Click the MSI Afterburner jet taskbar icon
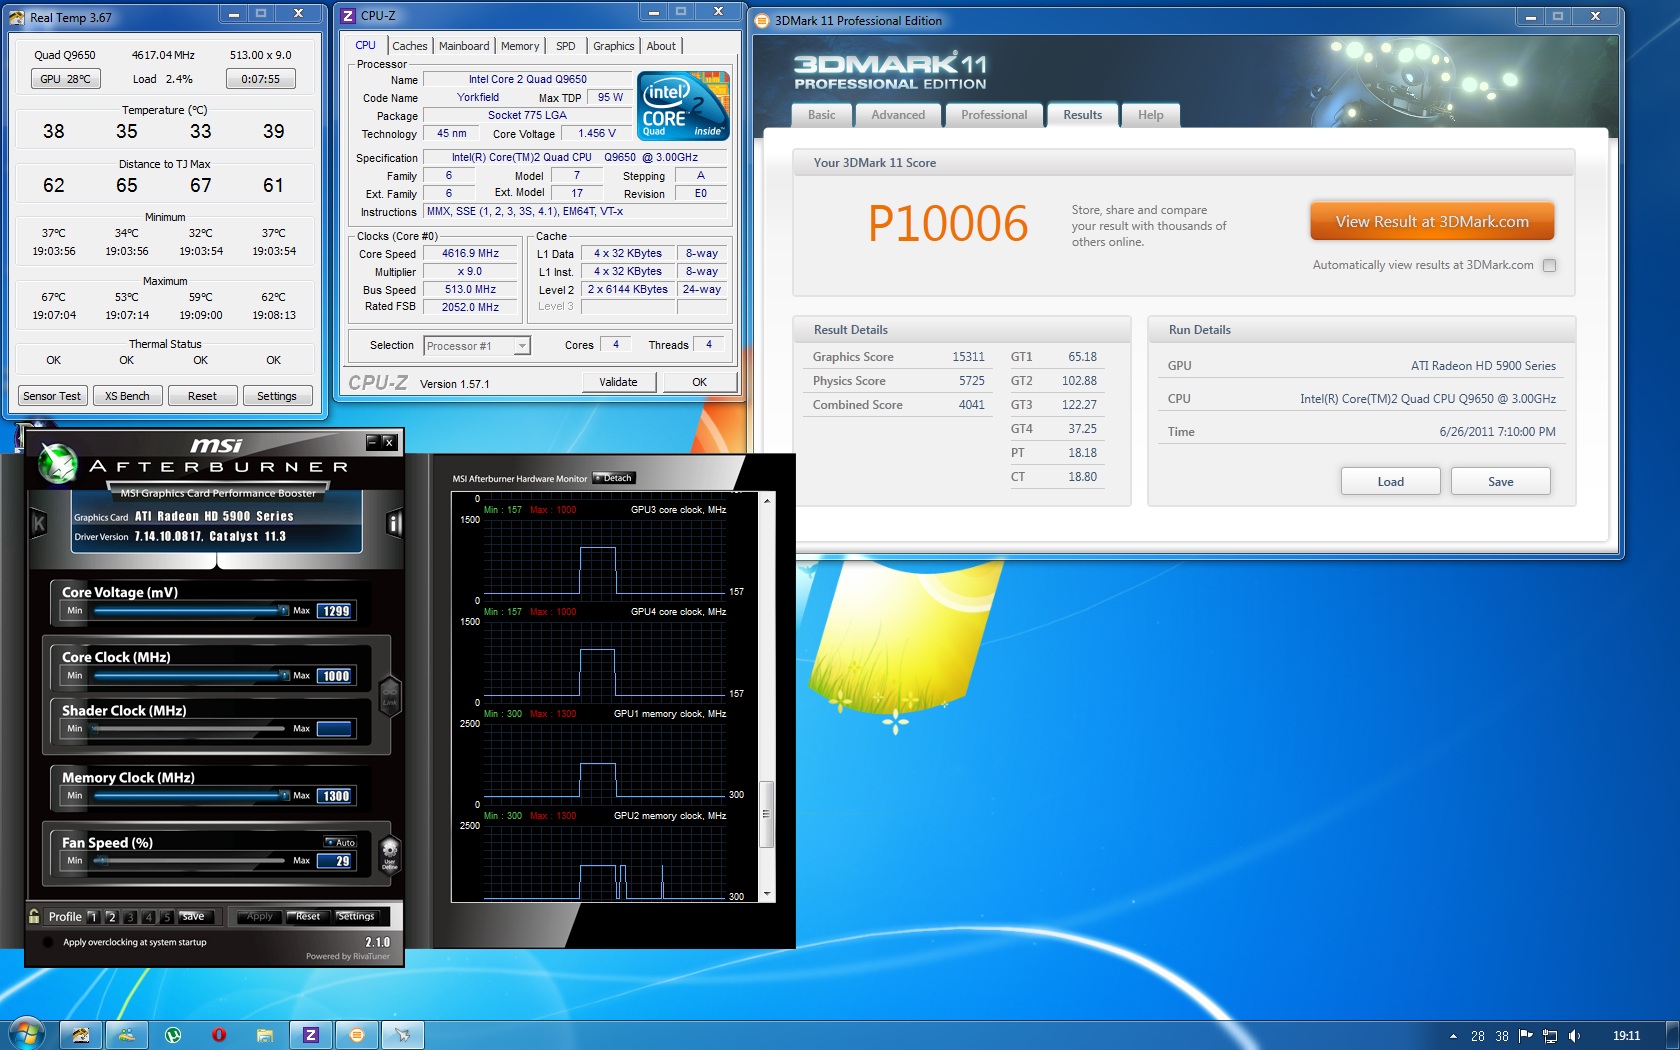1680x1050 pixels. [403, 1035]
